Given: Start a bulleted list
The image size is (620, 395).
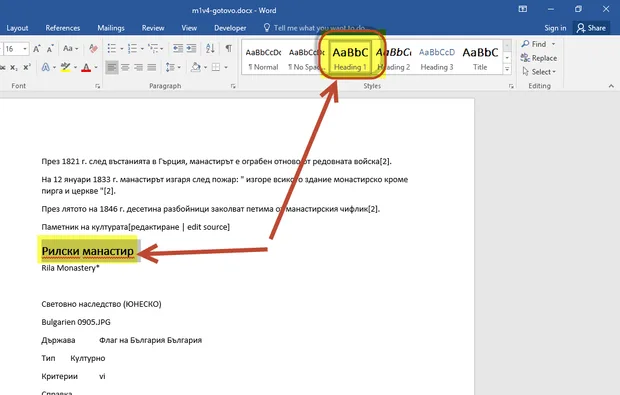Looking at the screenshot, I should (x=112, y=49).
